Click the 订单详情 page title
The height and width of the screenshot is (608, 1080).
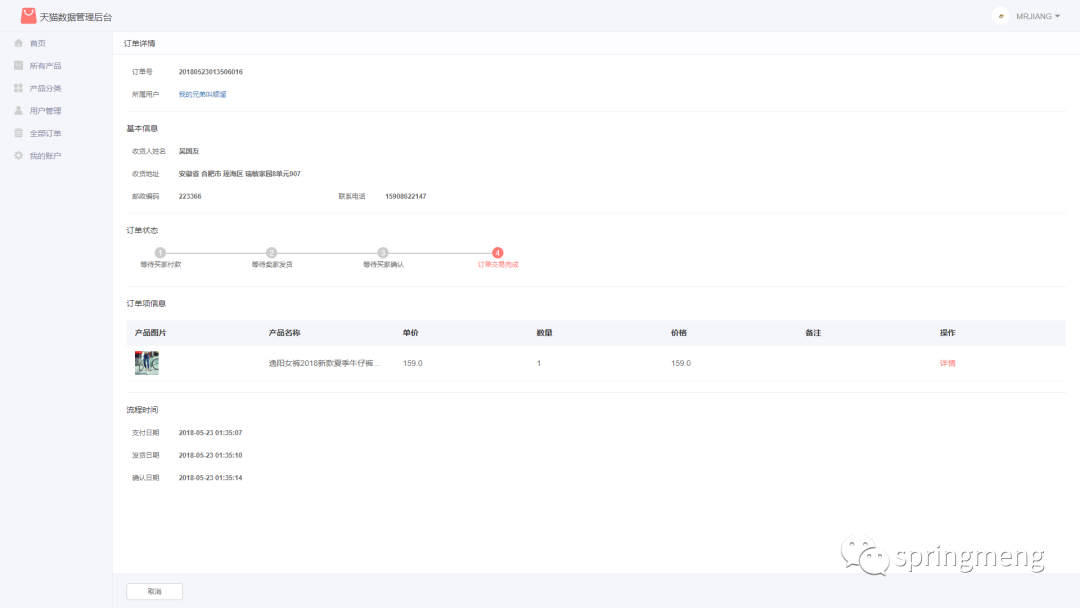click(140, 43)
